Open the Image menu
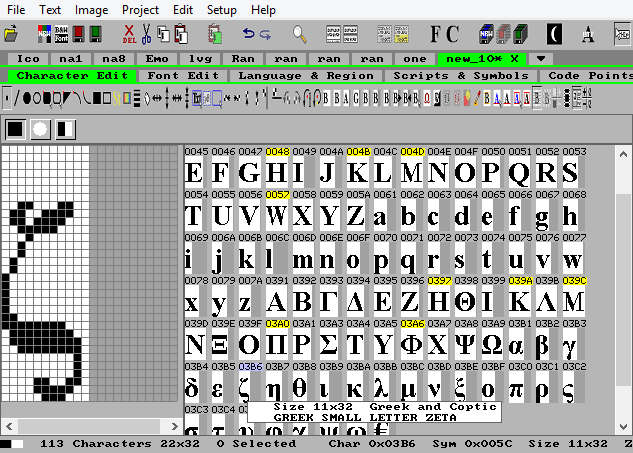The height and width of the screenshot is (453, 633). (x=91, y=10)
